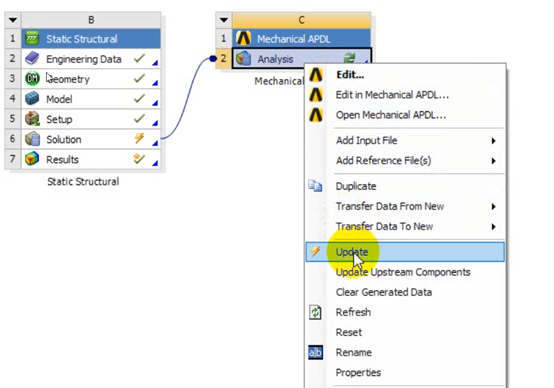The height and width of the screenshot is (388, 554).
Task: Click the APDL icon beside Edit in Mechanical APDL
Action: (316, 95)
